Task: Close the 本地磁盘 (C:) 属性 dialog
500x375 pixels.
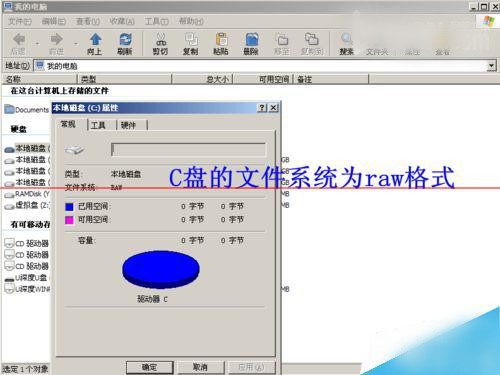Action: [x=273, y=108]
